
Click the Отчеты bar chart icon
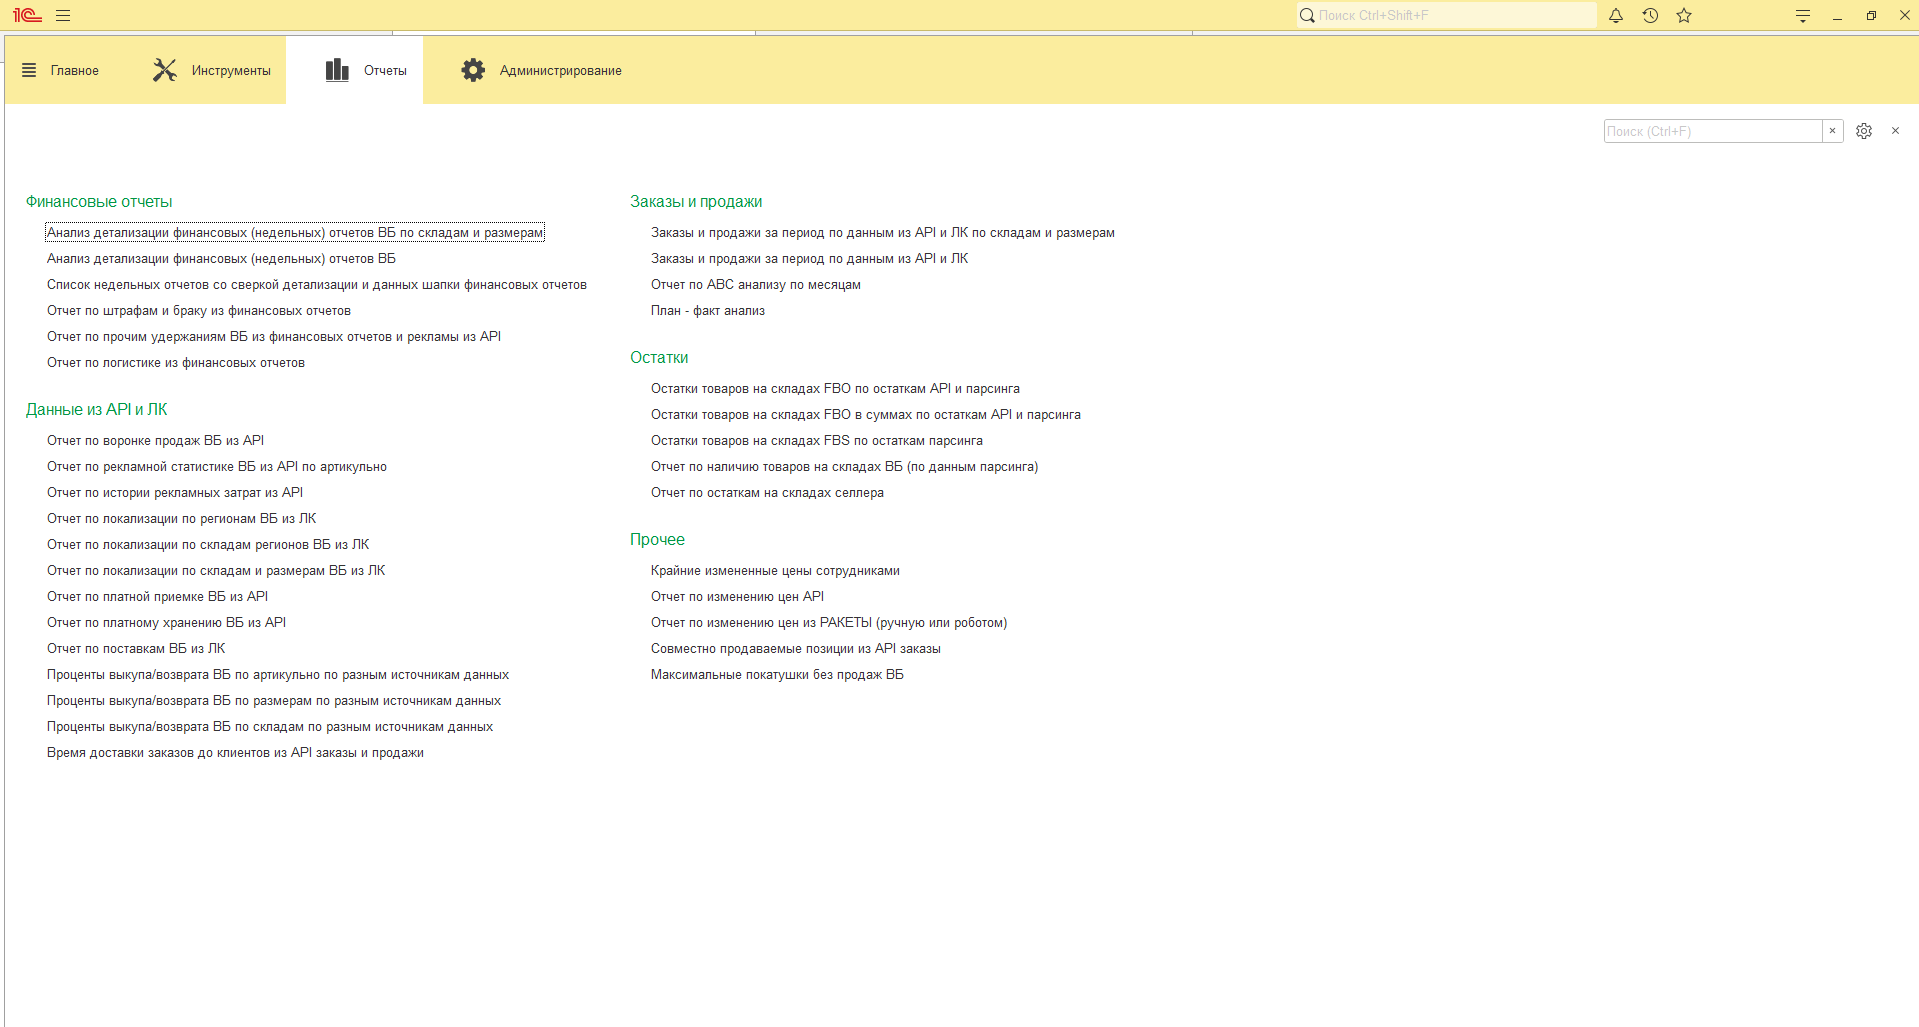tap(337, 70)
